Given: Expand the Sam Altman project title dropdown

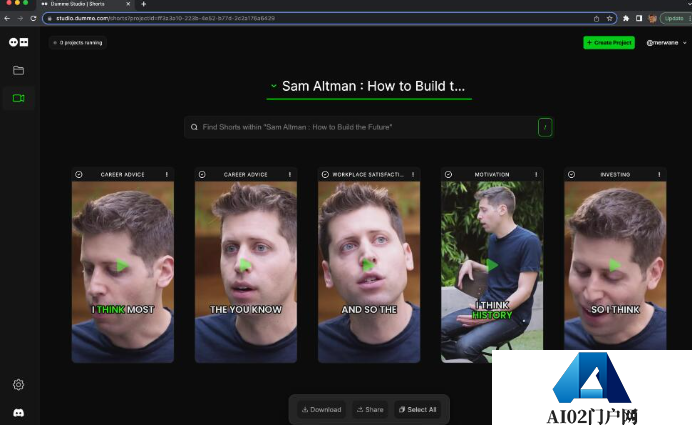Looking at the screenshot, I should [274, 86].
